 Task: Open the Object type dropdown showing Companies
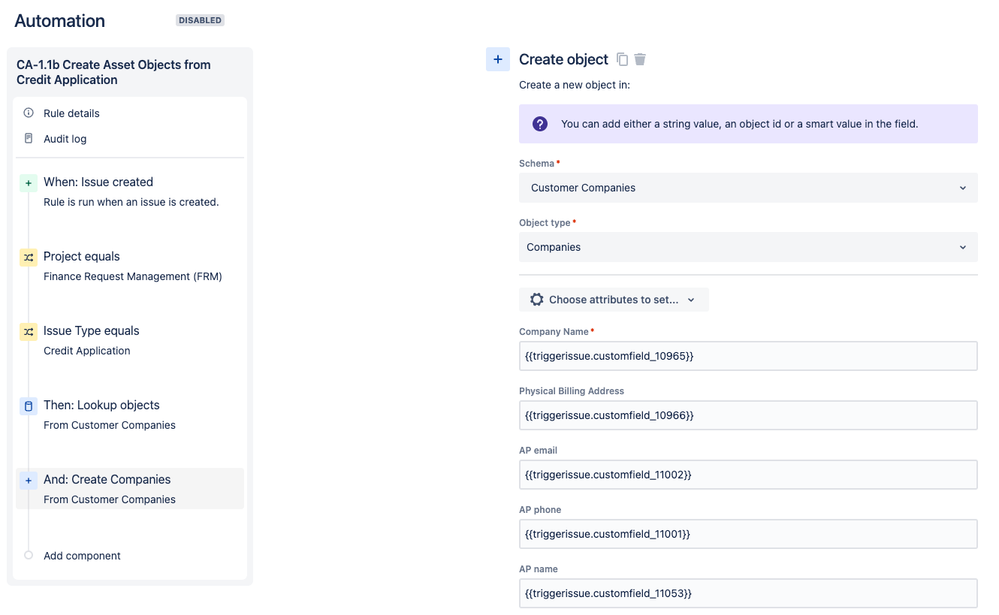(x=748, y=247)
